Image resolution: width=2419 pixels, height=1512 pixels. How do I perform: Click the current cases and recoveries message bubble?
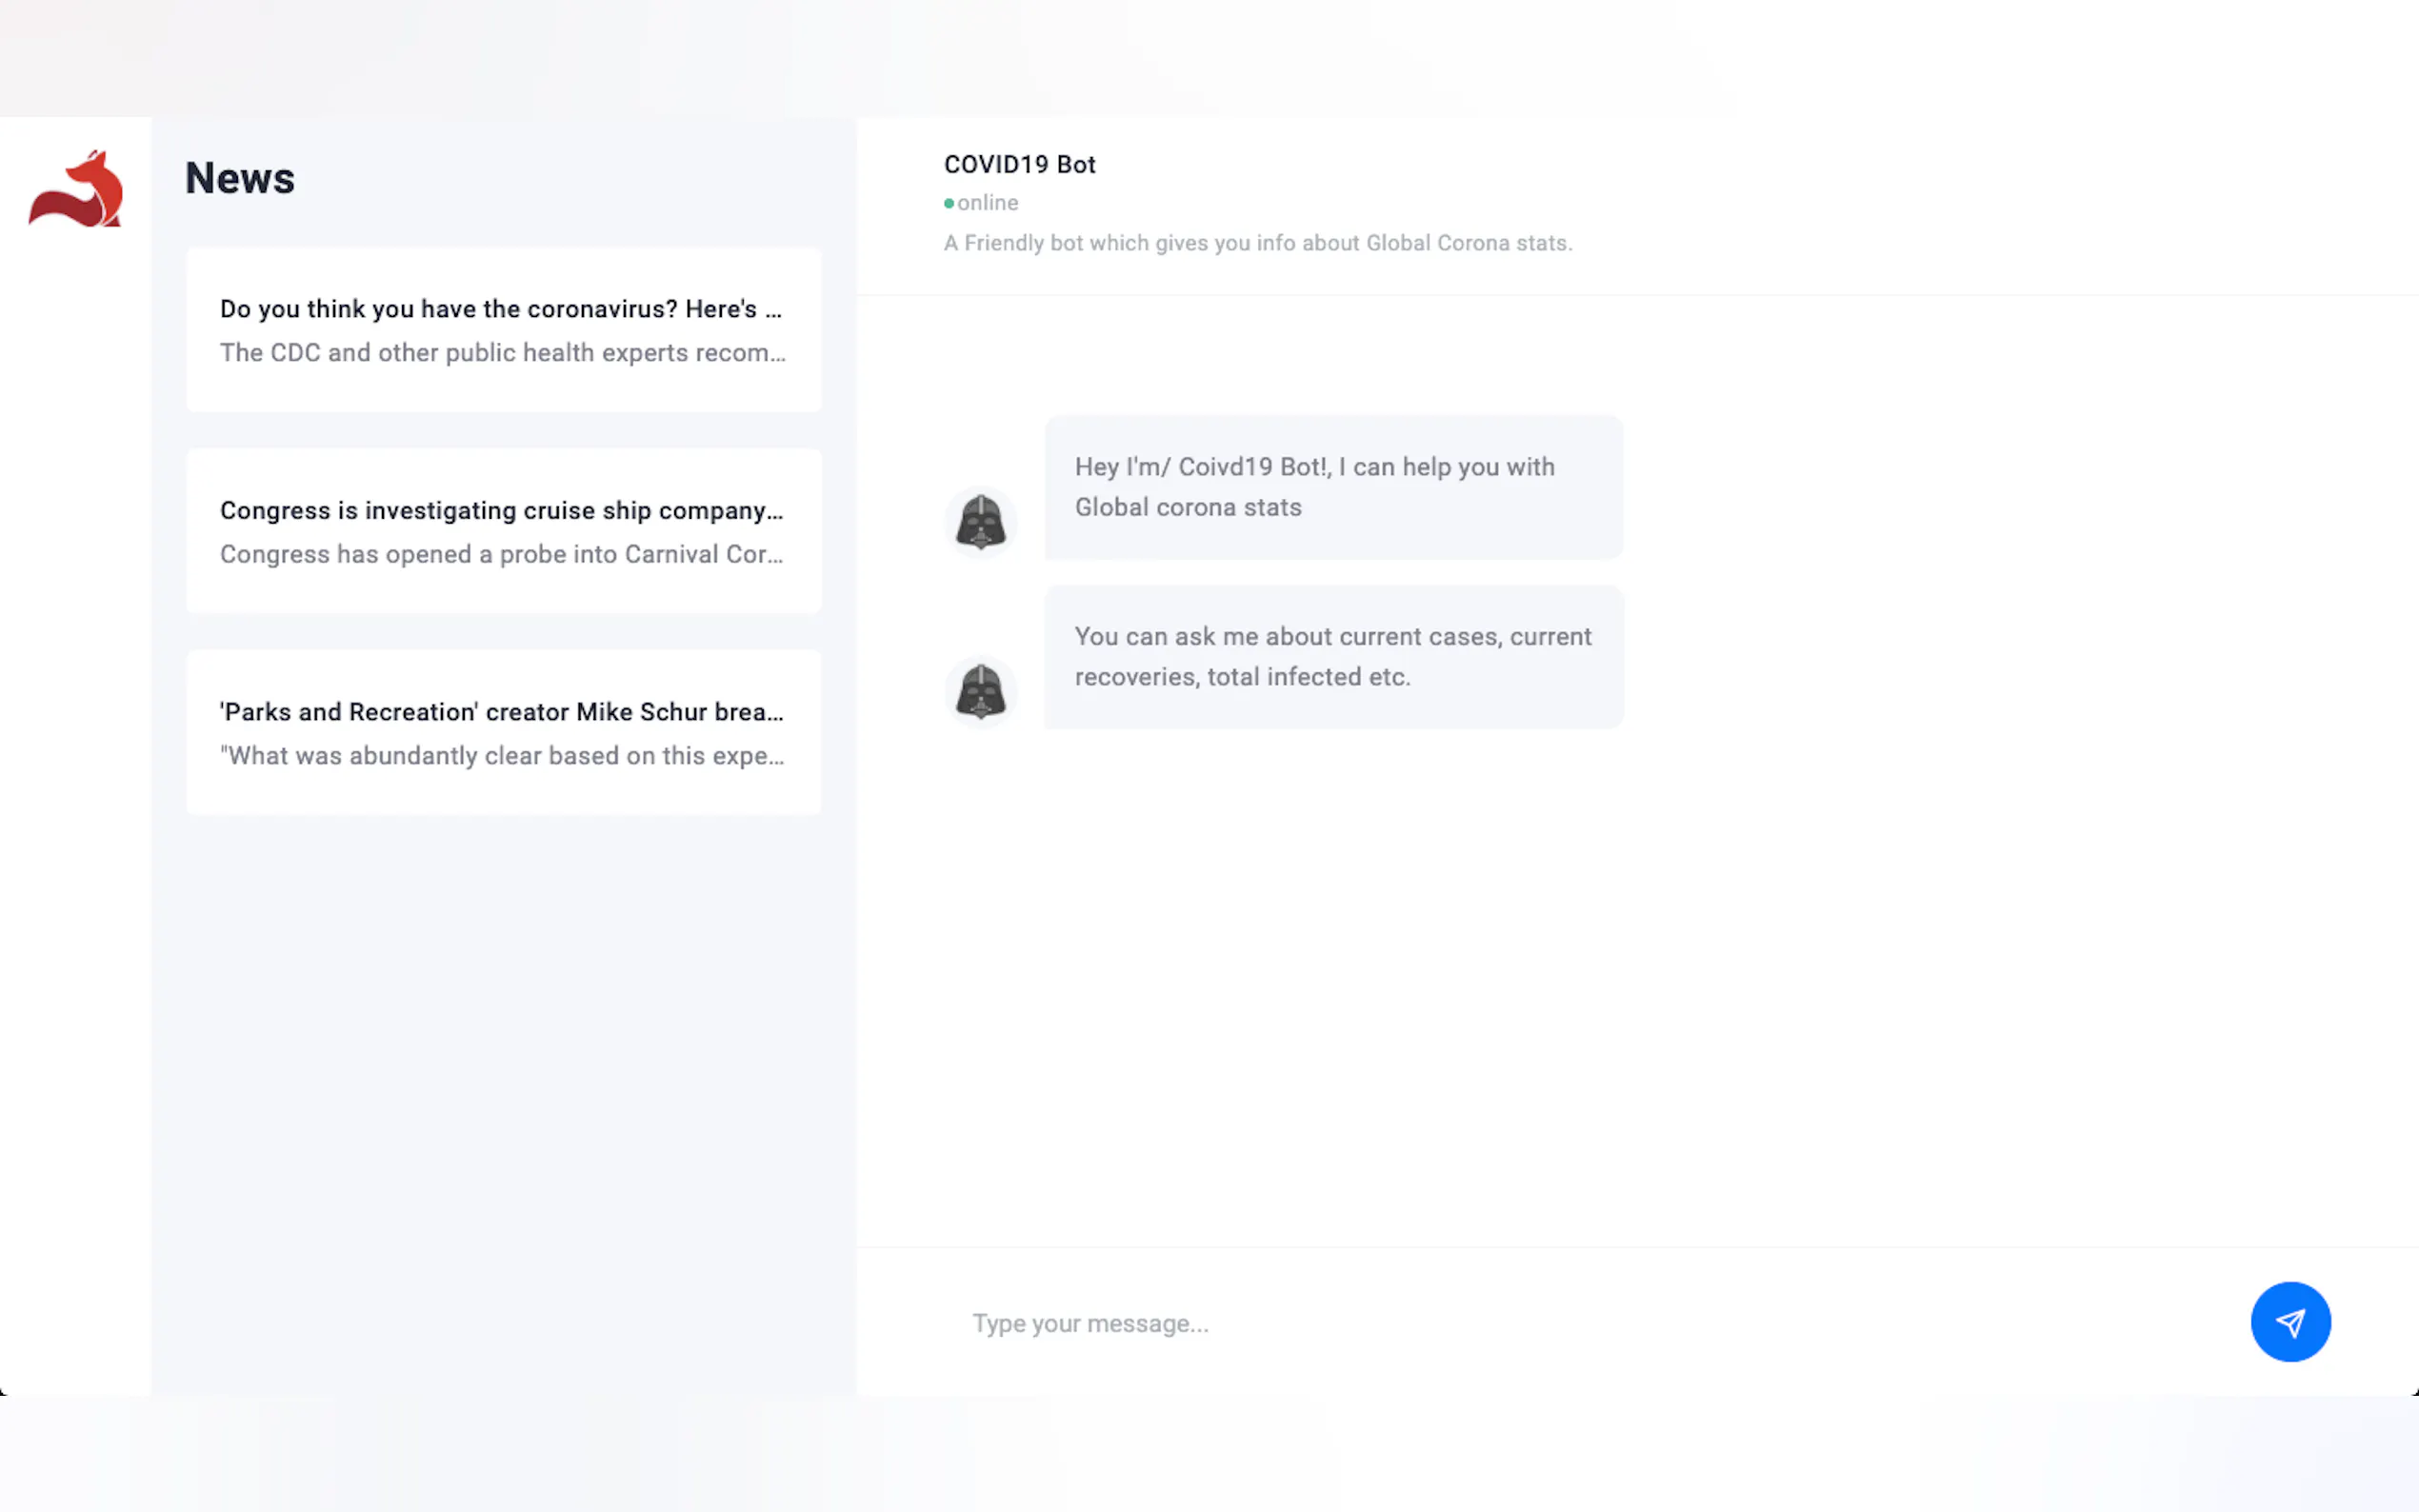(1333, 657)
